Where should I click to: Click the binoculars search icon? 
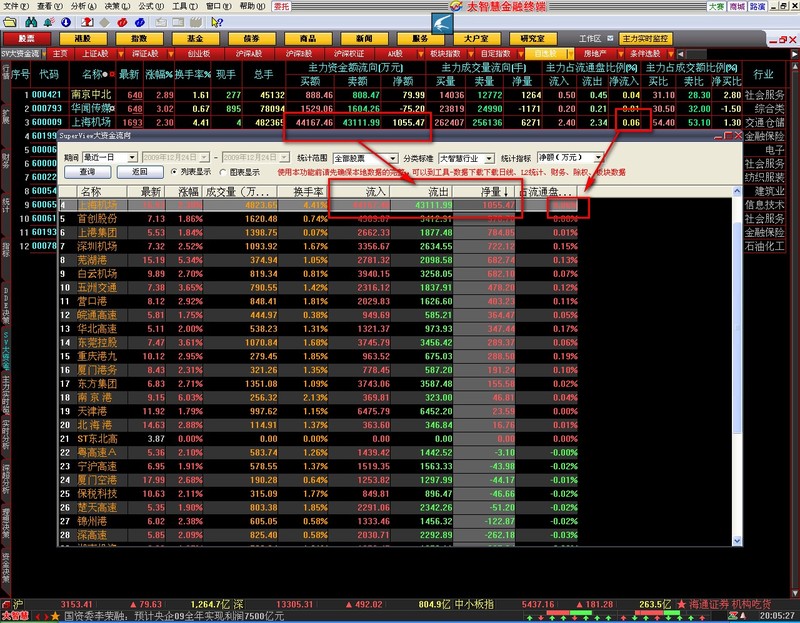click(x=31, y=22)
